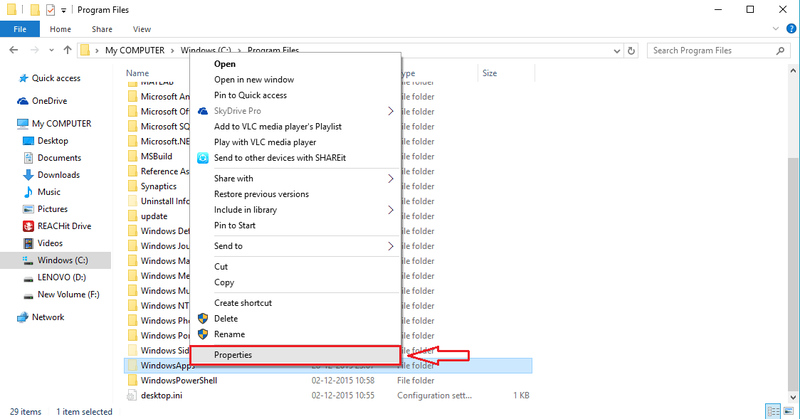Screen dimensions: 800x419
Task: Click the REACHit Drive icon
Action: 29,226
